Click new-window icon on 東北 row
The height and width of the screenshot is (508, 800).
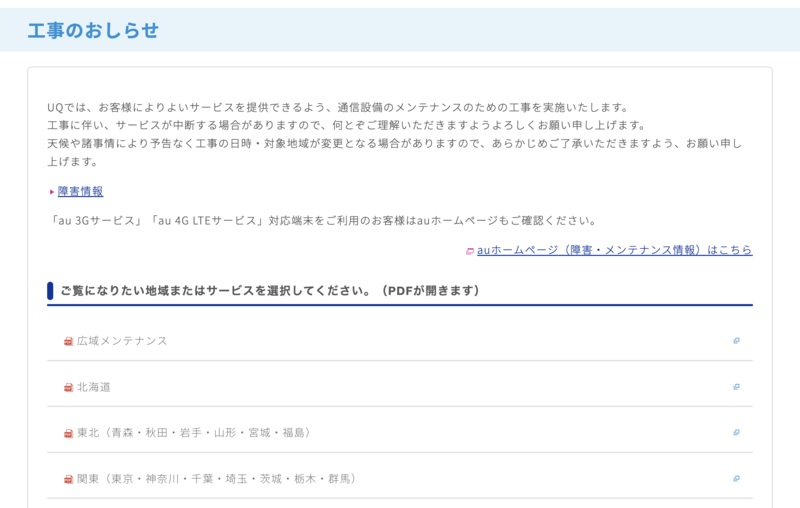(x=736, y=433)
